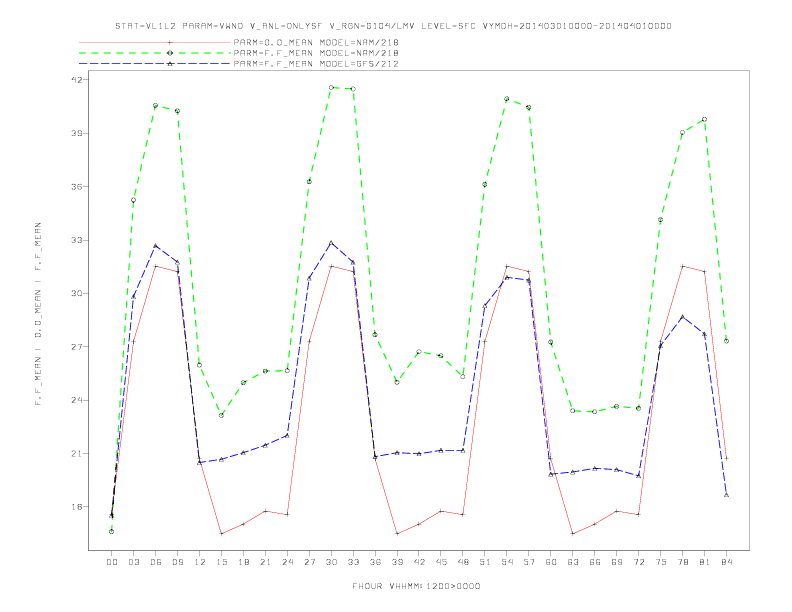The height and width of the screenshot is (612, 792).
Task: Click x-axis tick label 57
Action: pyautogui.click(x=529, y=562)
